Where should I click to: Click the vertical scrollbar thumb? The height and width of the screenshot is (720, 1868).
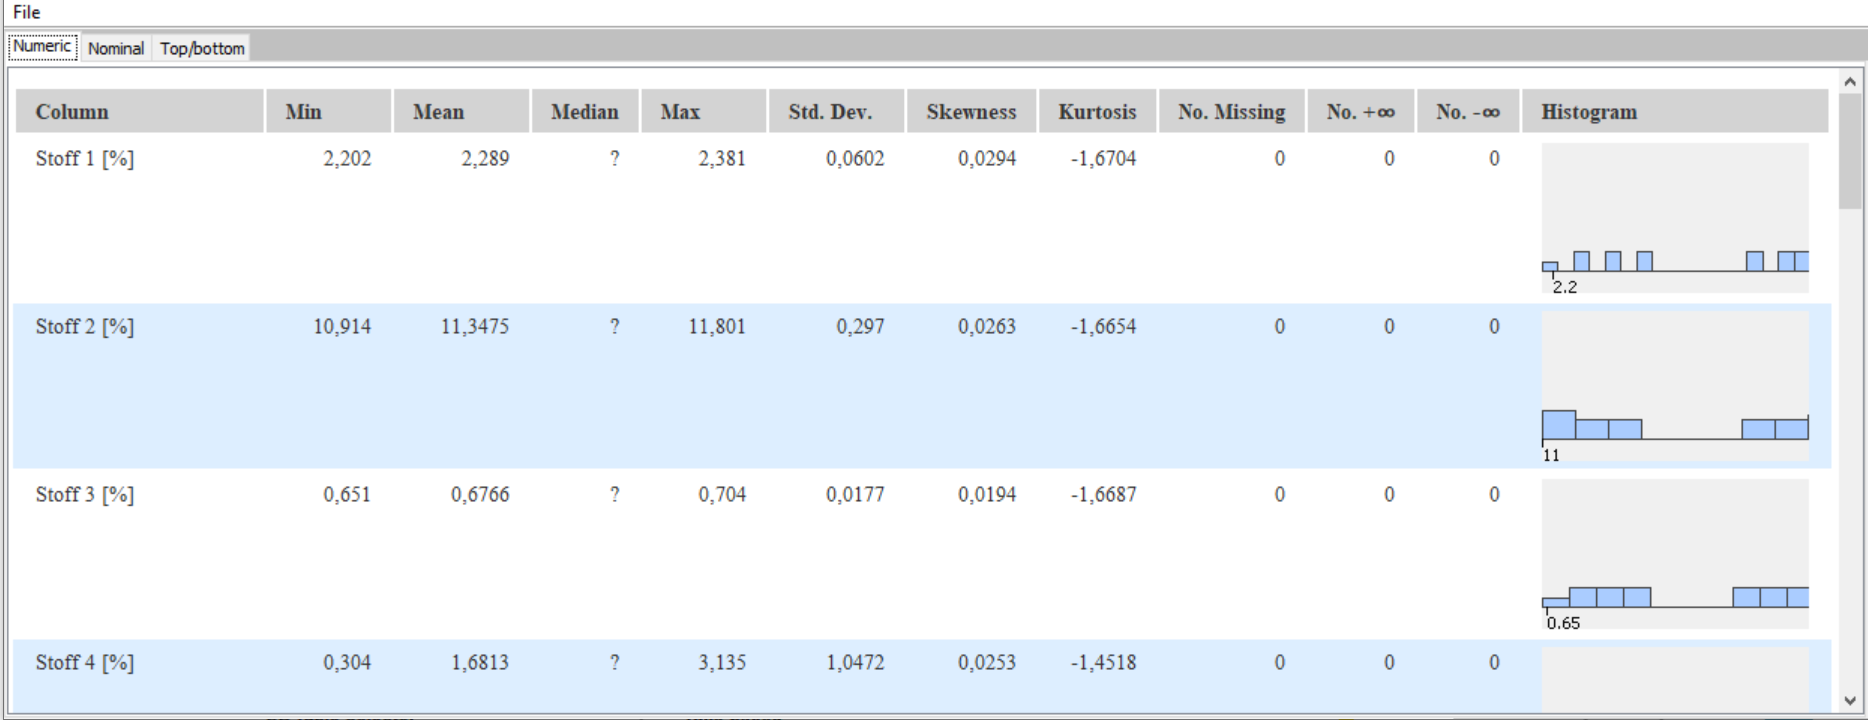(x=1849, y=151)
